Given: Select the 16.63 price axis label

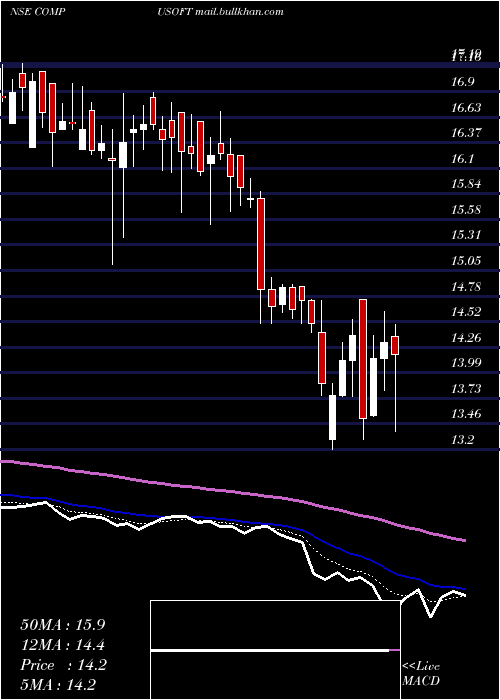Looking at the screenshot, I should click(467, 108).
